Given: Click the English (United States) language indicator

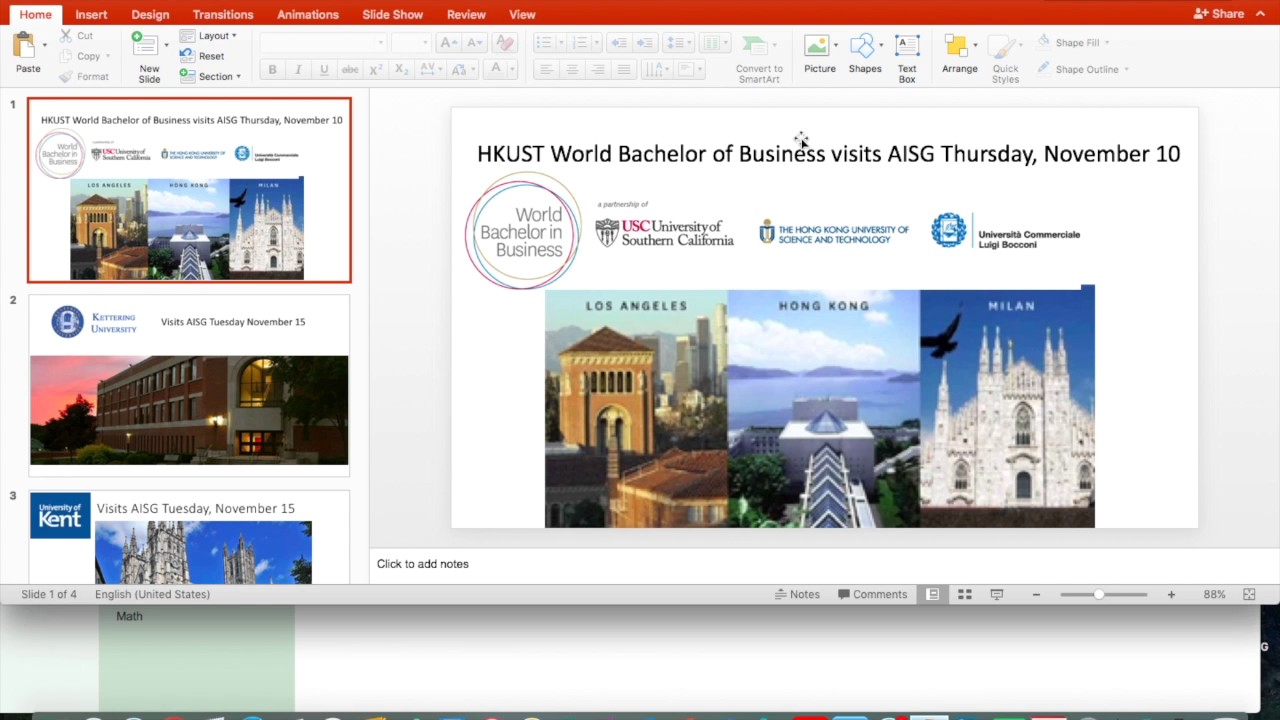Looking at the screenshot, I should [152, 594].
